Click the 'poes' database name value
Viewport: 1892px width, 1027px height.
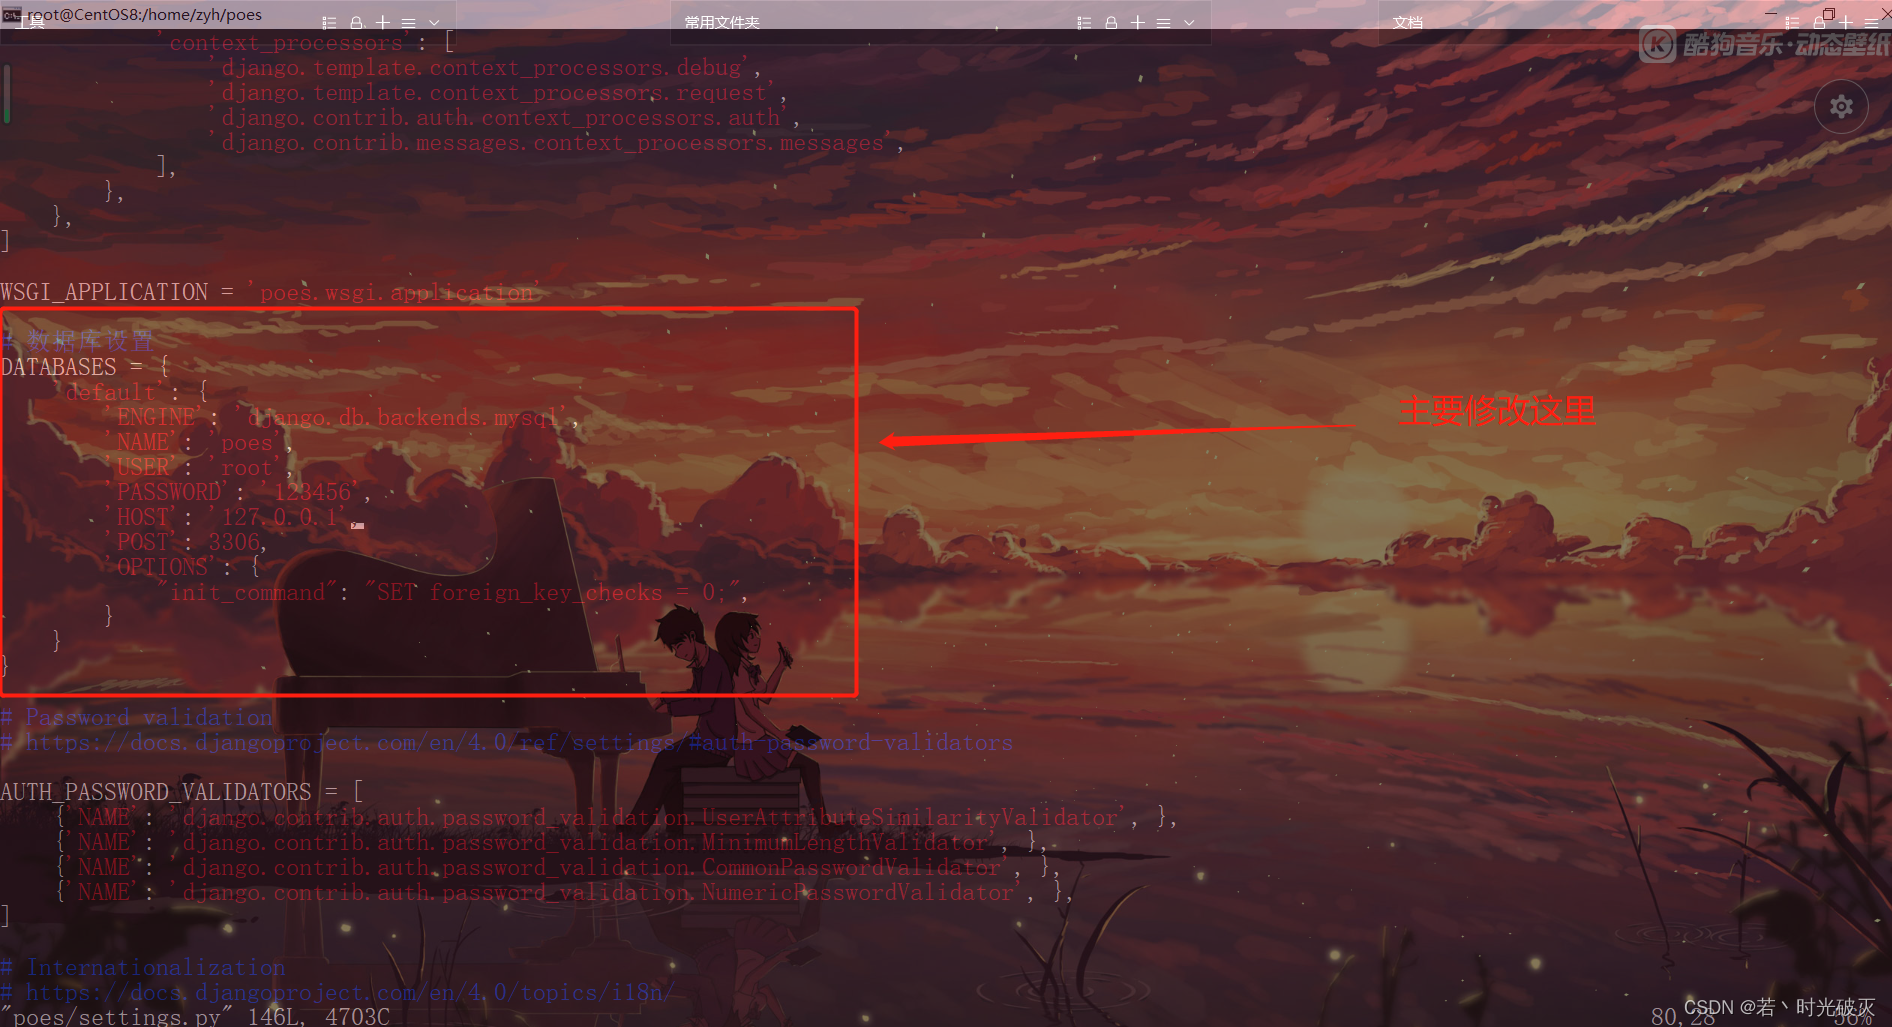[x=247, y=442]
